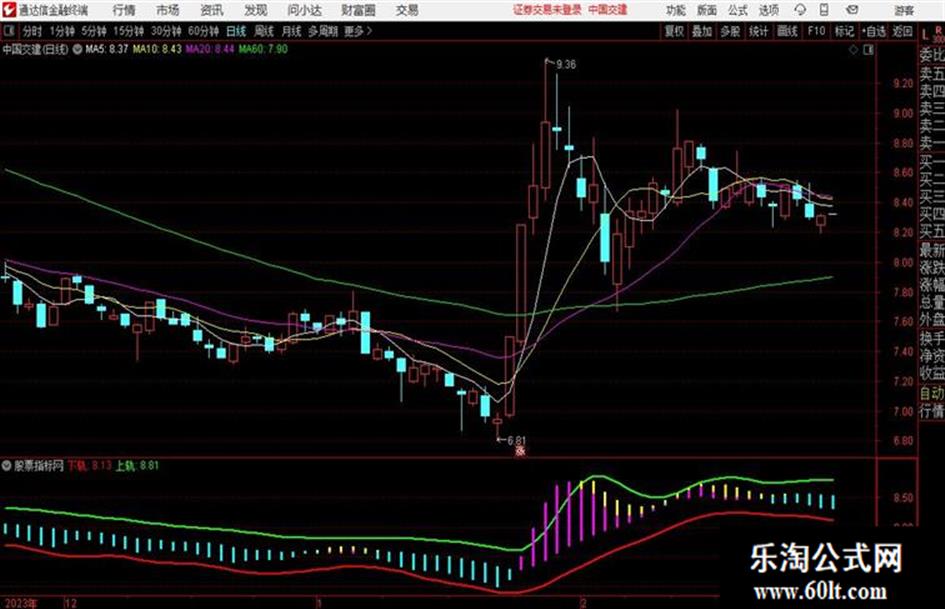Open the F10 company info button
This screenshot has width=945, height=609.
[x=815, y=31]
